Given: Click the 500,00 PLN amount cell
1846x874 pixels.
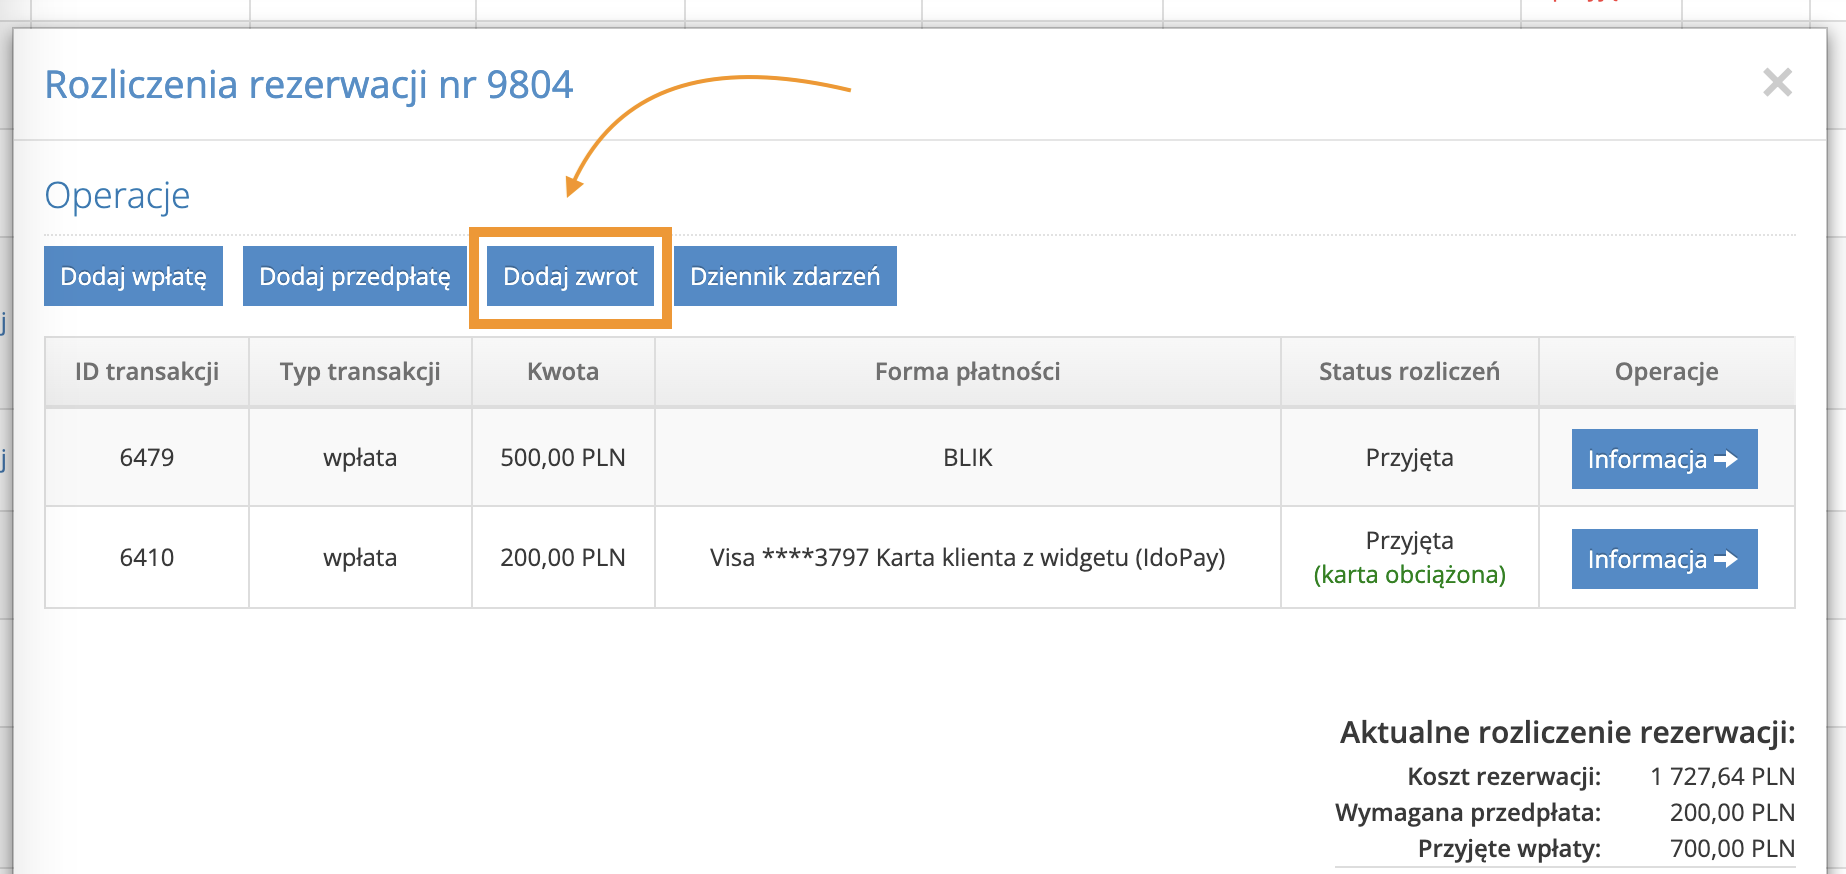Looking at the screenshot, I should tap(563, 458).
